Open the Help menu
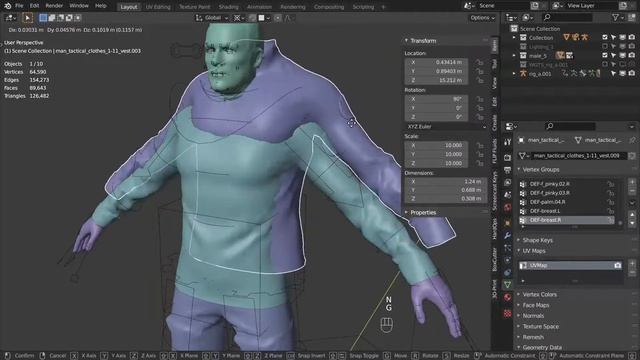Viewport: 640px width, 360px height. pos(100,6)
